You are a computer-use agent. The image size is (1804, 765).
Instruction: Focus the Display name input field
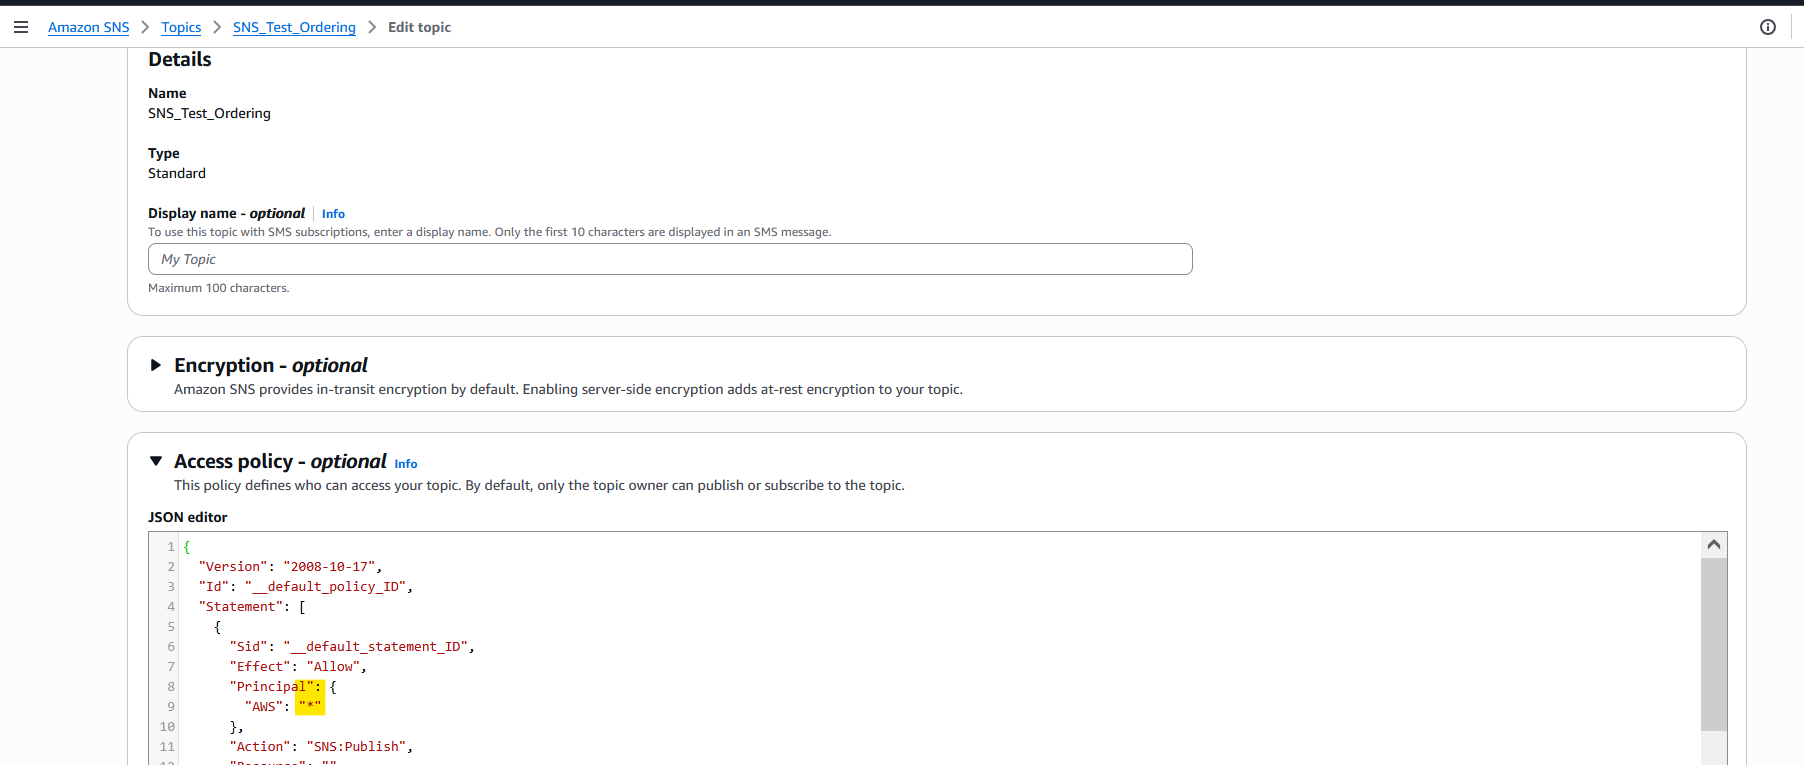tap(670, 259)
